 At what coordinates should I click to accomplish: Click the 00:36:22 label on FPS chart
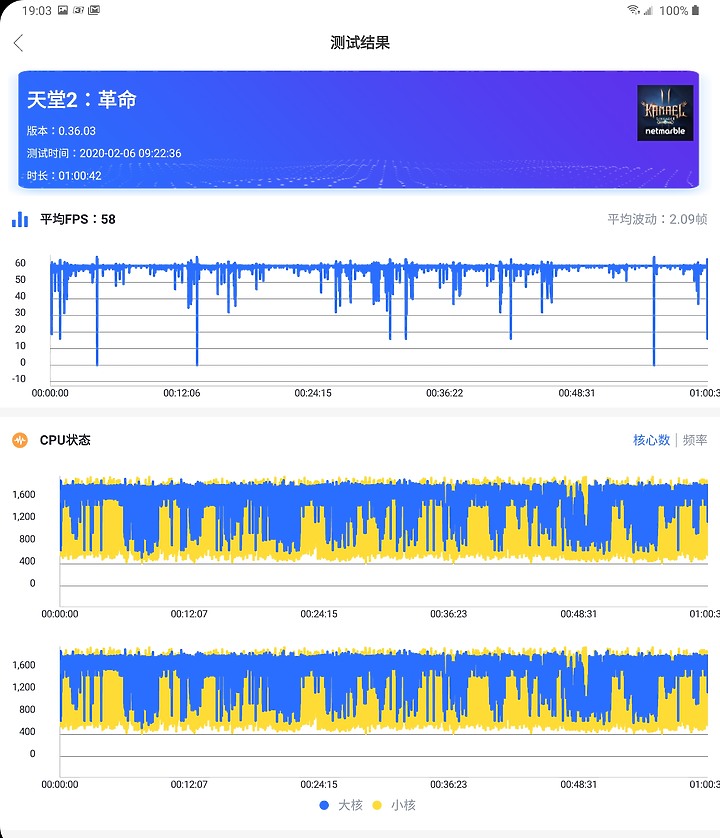[444, 393]
